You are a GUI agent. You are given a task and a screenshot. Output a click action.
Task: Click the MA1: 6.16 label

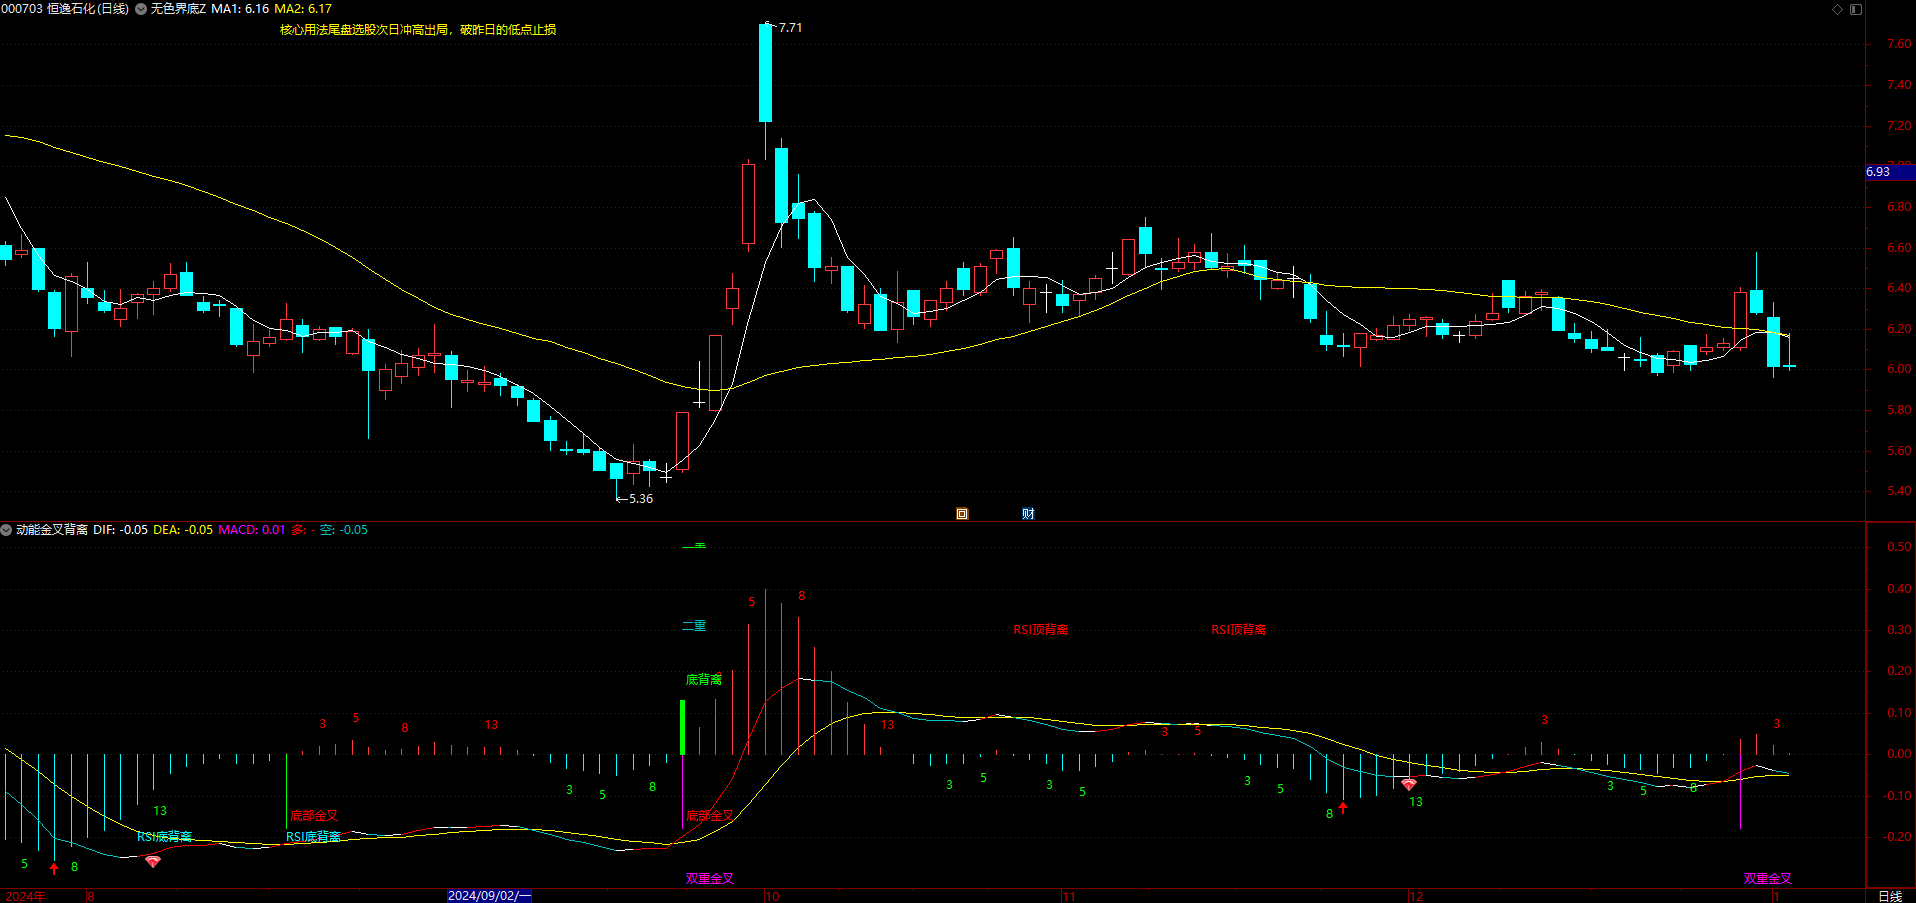click(240, 9)
